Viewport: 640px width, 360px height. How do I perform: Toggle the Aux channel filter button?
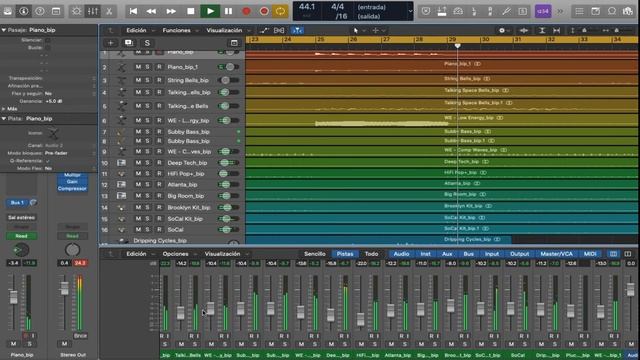coord(447,254)
